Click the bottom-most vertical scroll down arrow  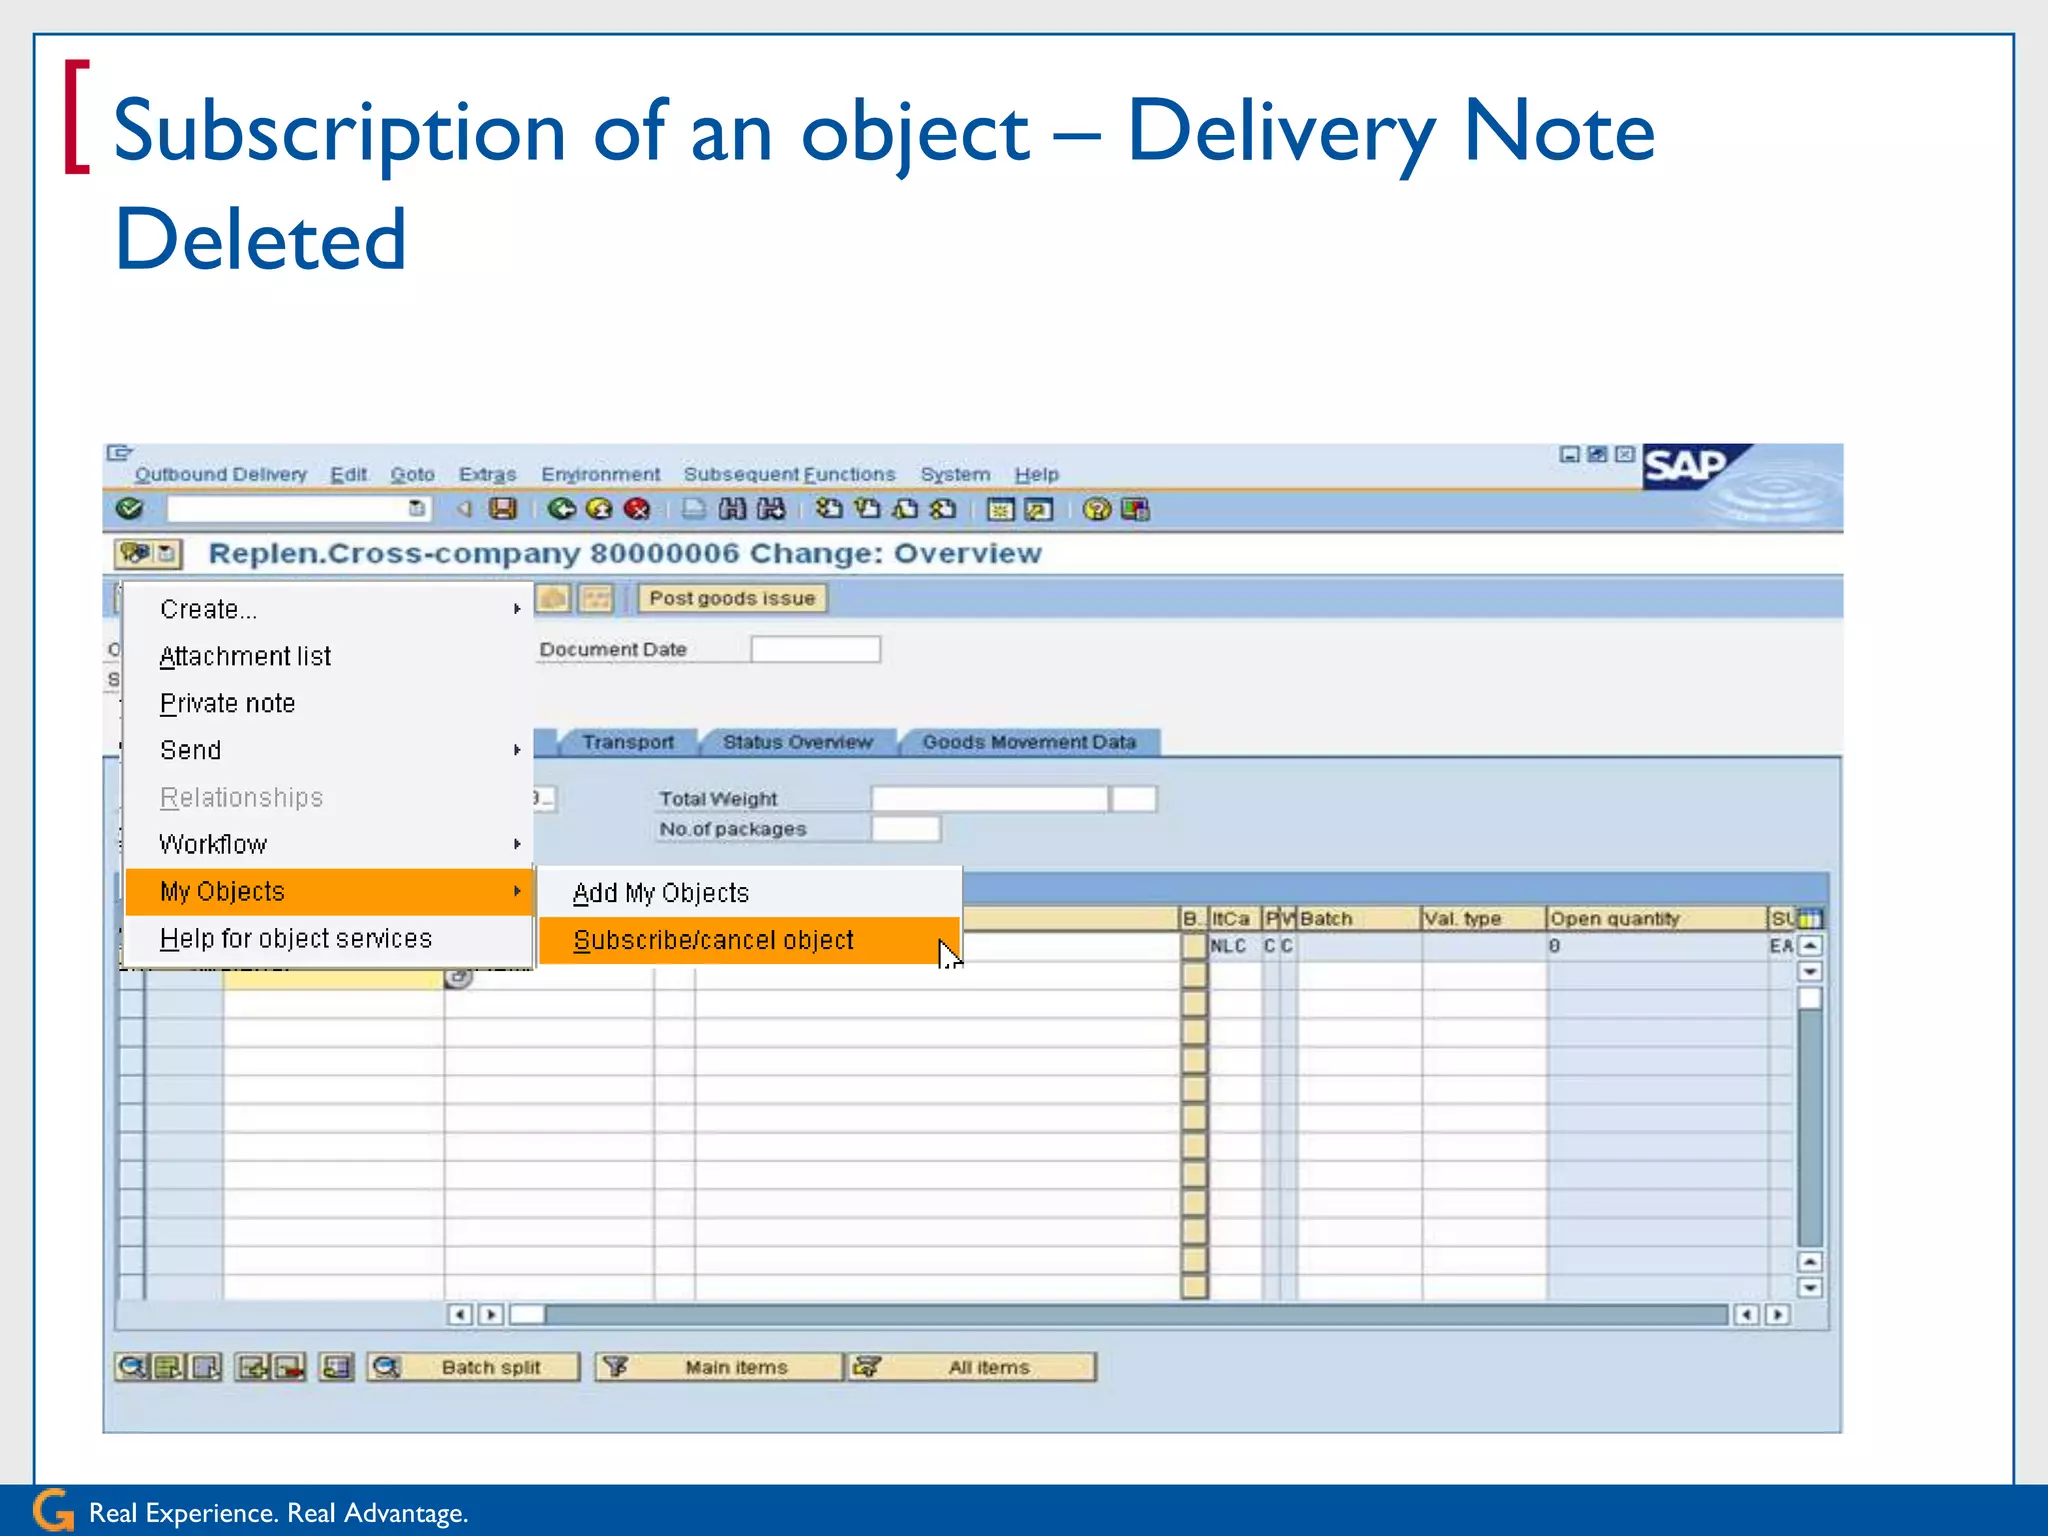tap(1810, 1288)
